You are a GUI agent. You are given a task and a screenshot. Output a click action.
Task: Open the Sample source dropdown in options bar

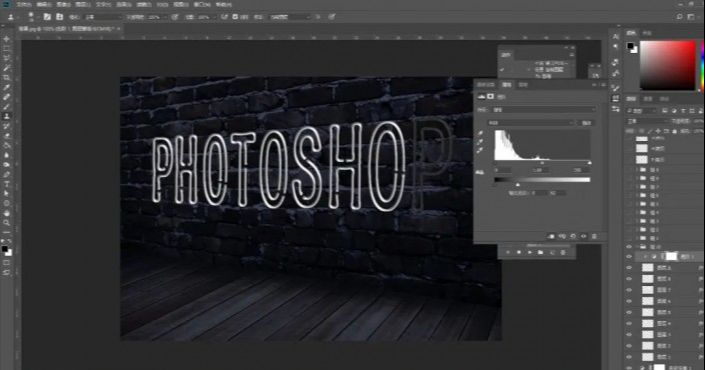(x=290, y=17)
